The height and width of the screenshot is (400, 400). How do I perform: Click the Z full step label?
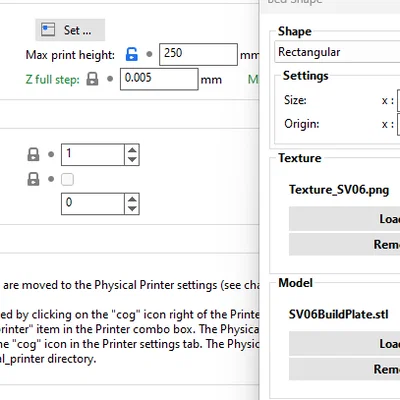coord(53,79)
